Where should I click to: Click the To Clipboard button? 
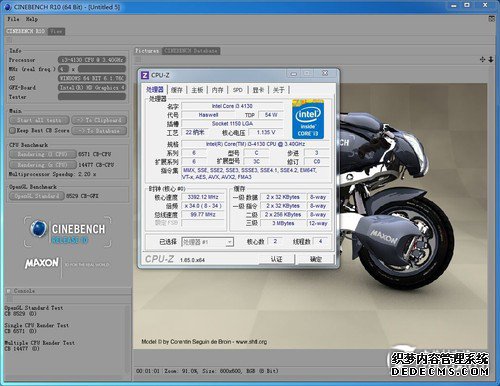(x=99, y=120)
